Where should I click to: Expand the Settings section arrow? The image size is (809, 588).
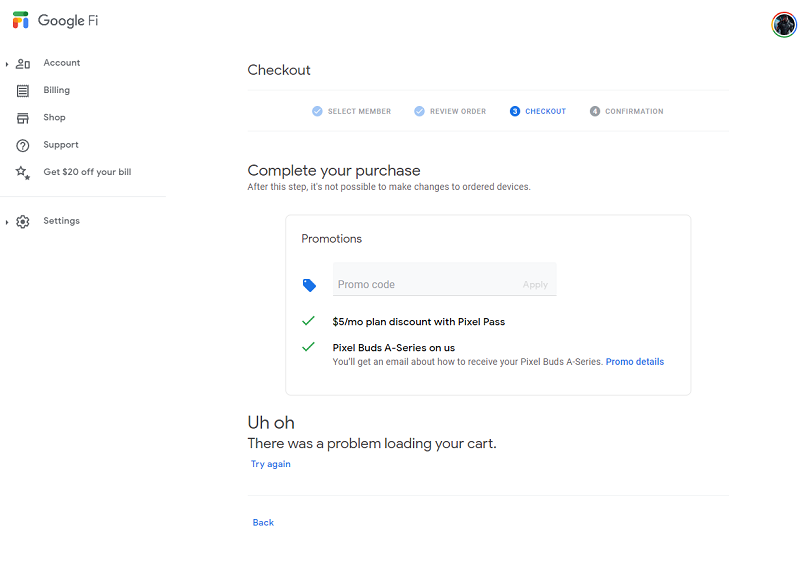tap(7, 222)
